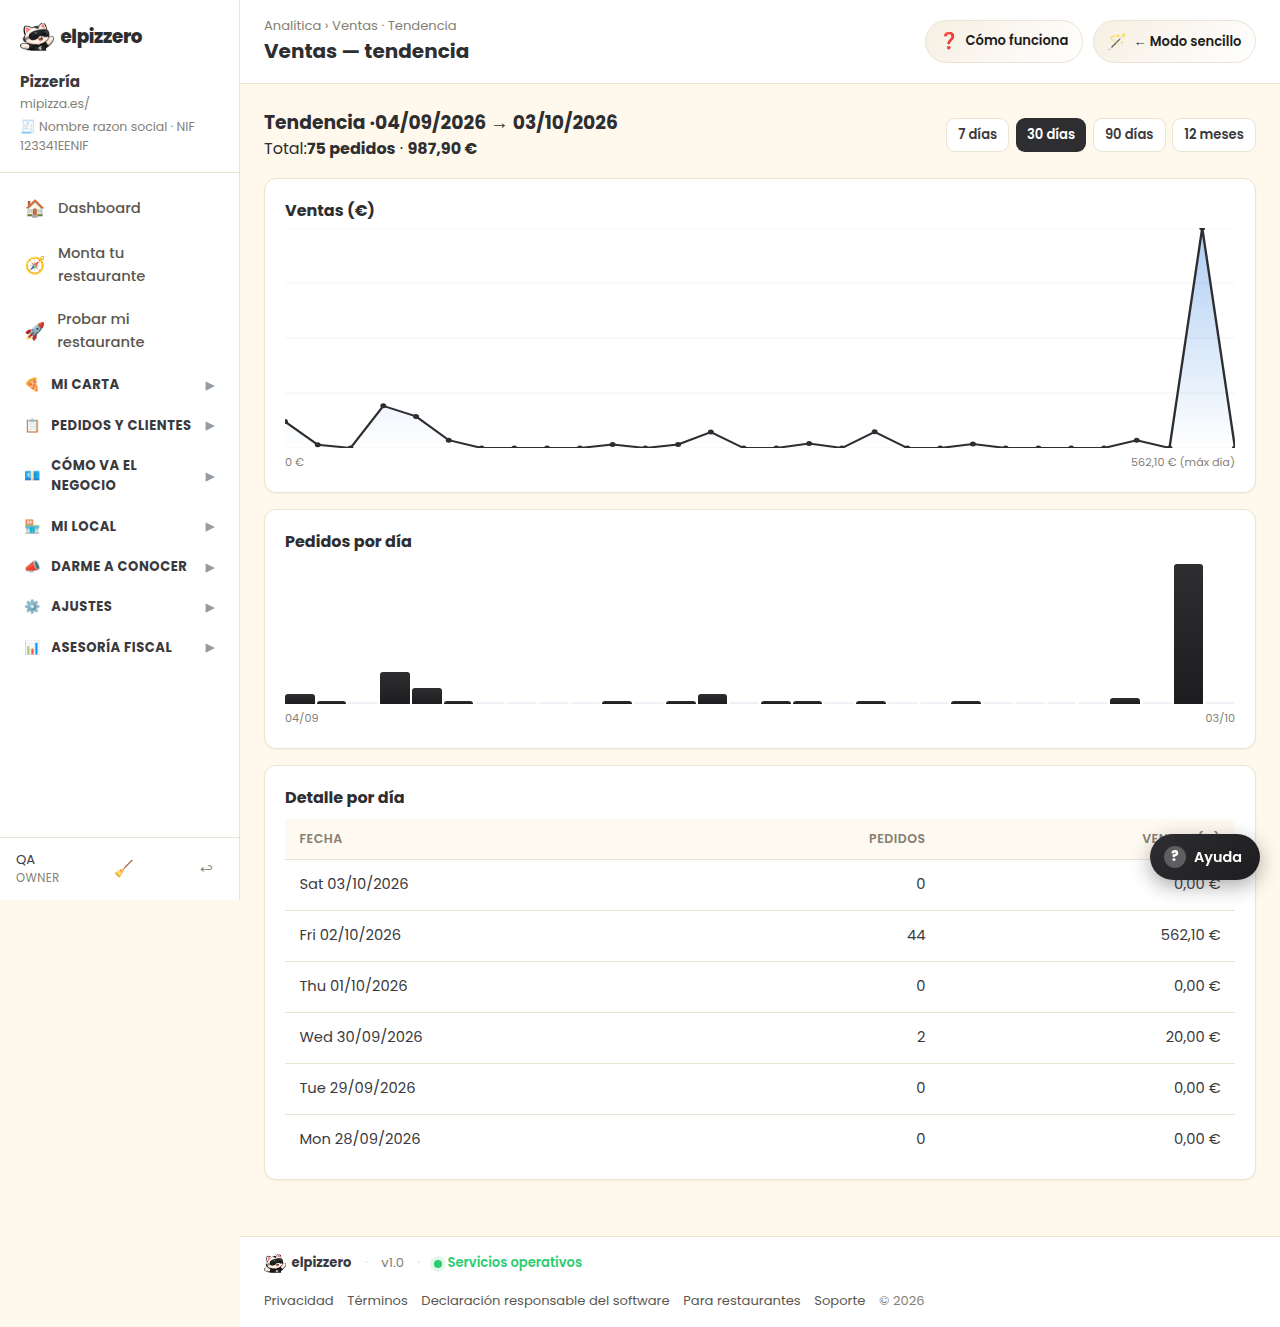The image size is (1280, 1327).
Task: Open the Dashboard menu item
Action: (x=120, y=208)
